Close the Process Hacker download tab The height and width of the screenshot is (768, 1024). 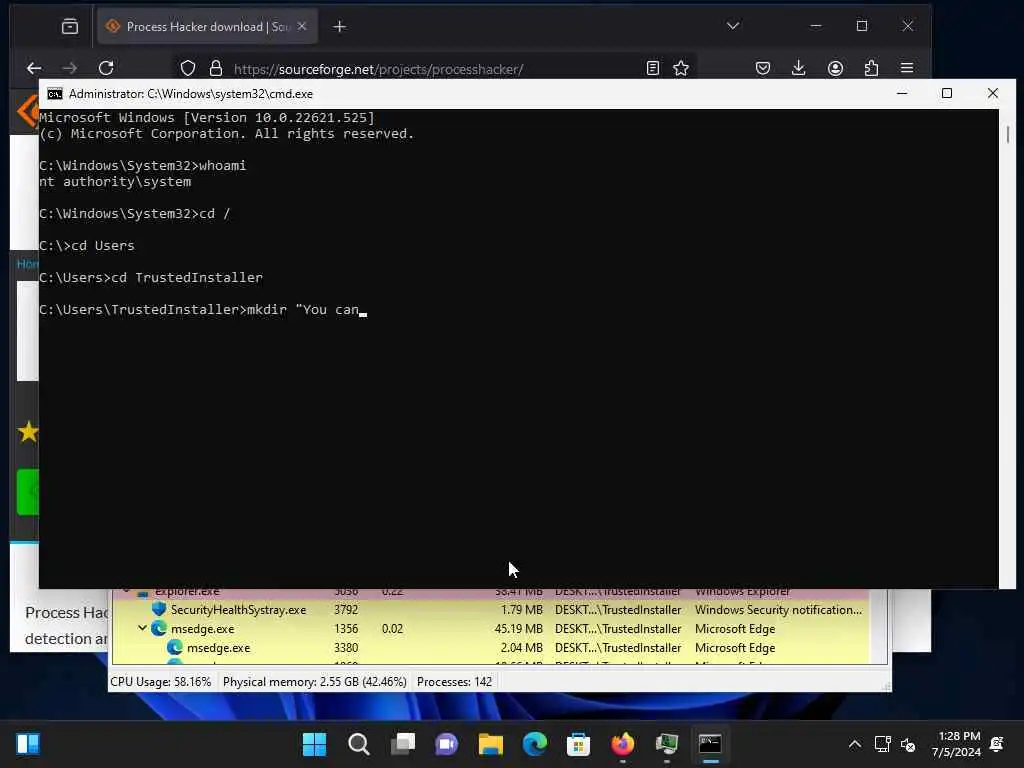coord(302,26)
